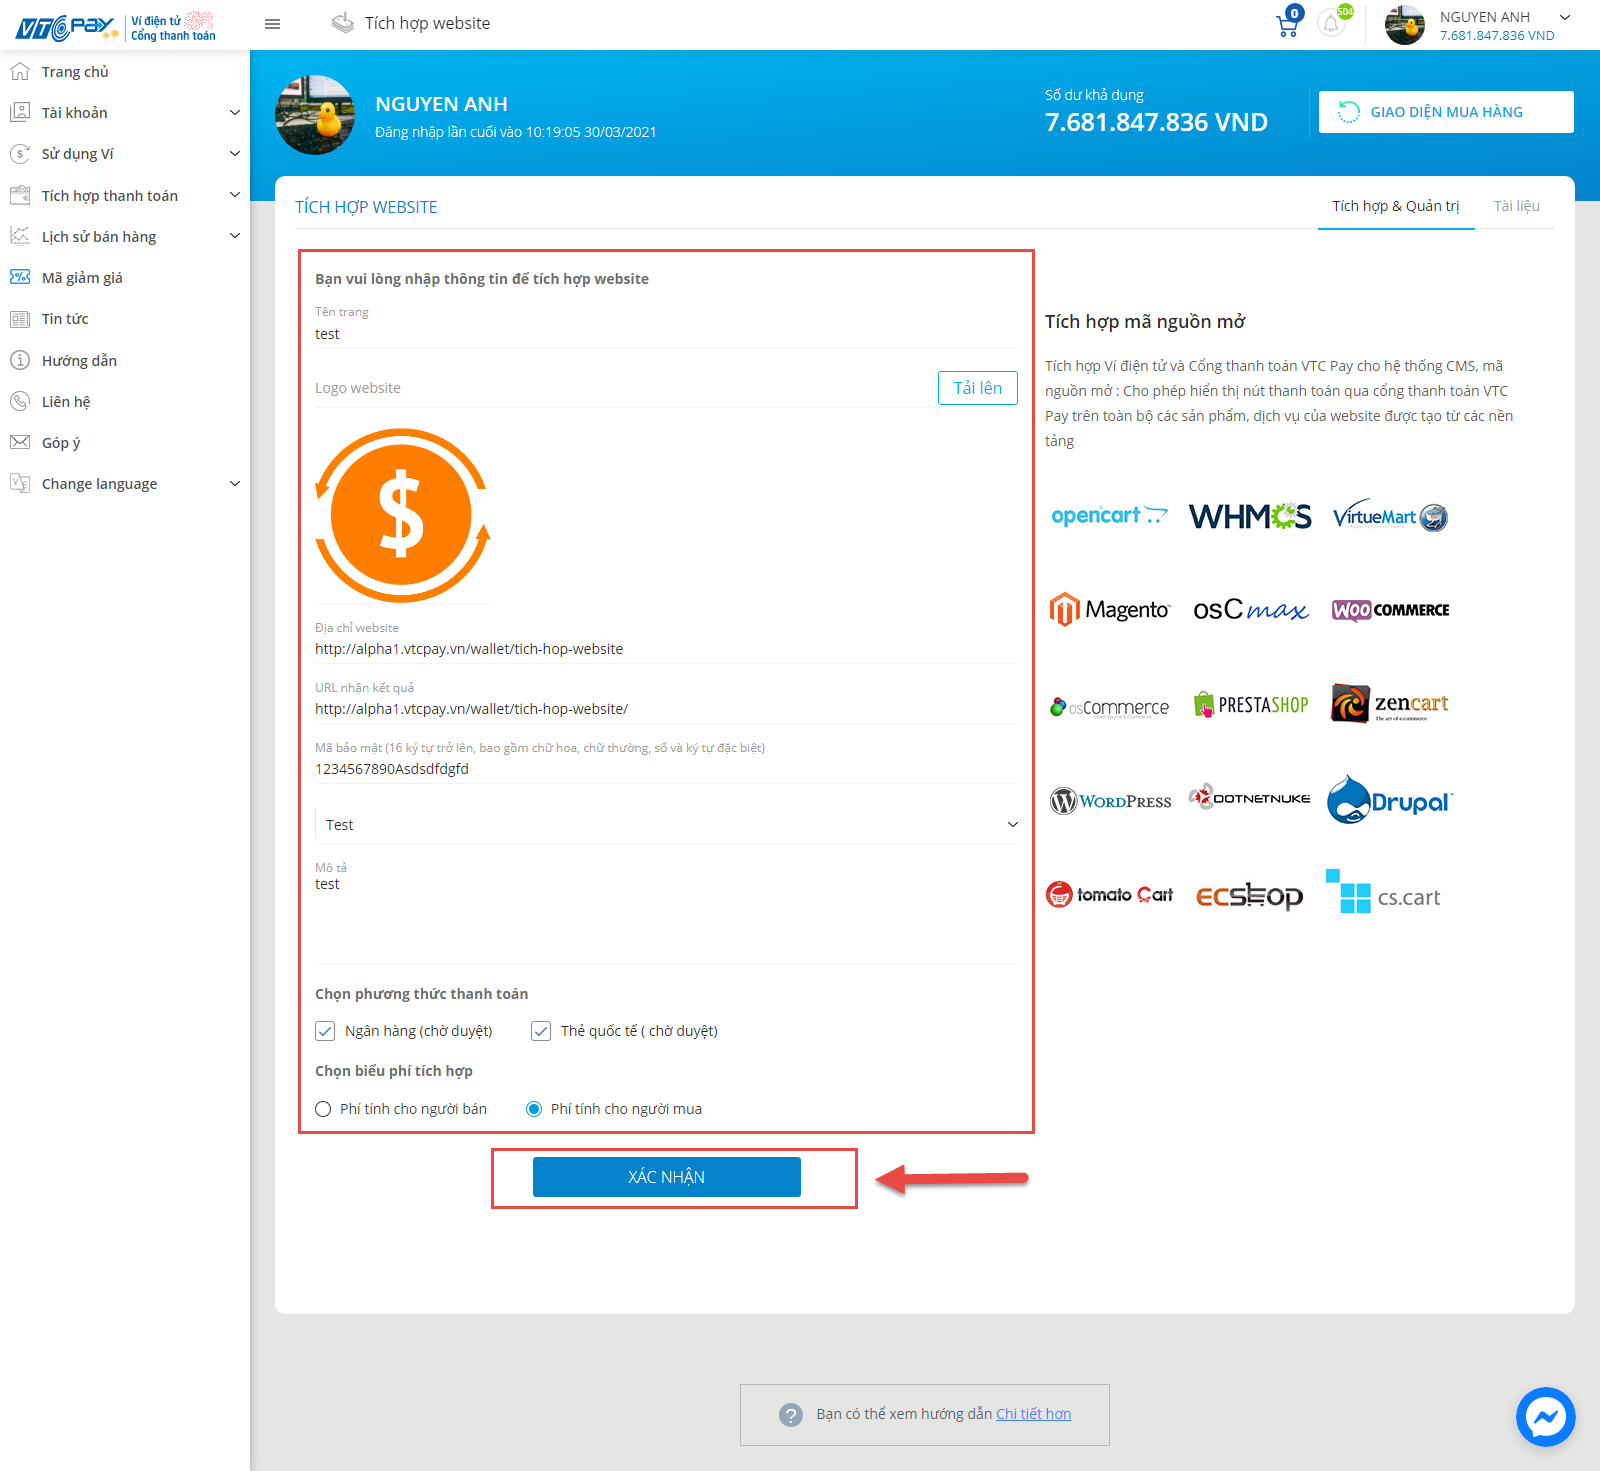Toggle the hamburger sidebar menu
1600x1471 pixels.
click(272, 24)
